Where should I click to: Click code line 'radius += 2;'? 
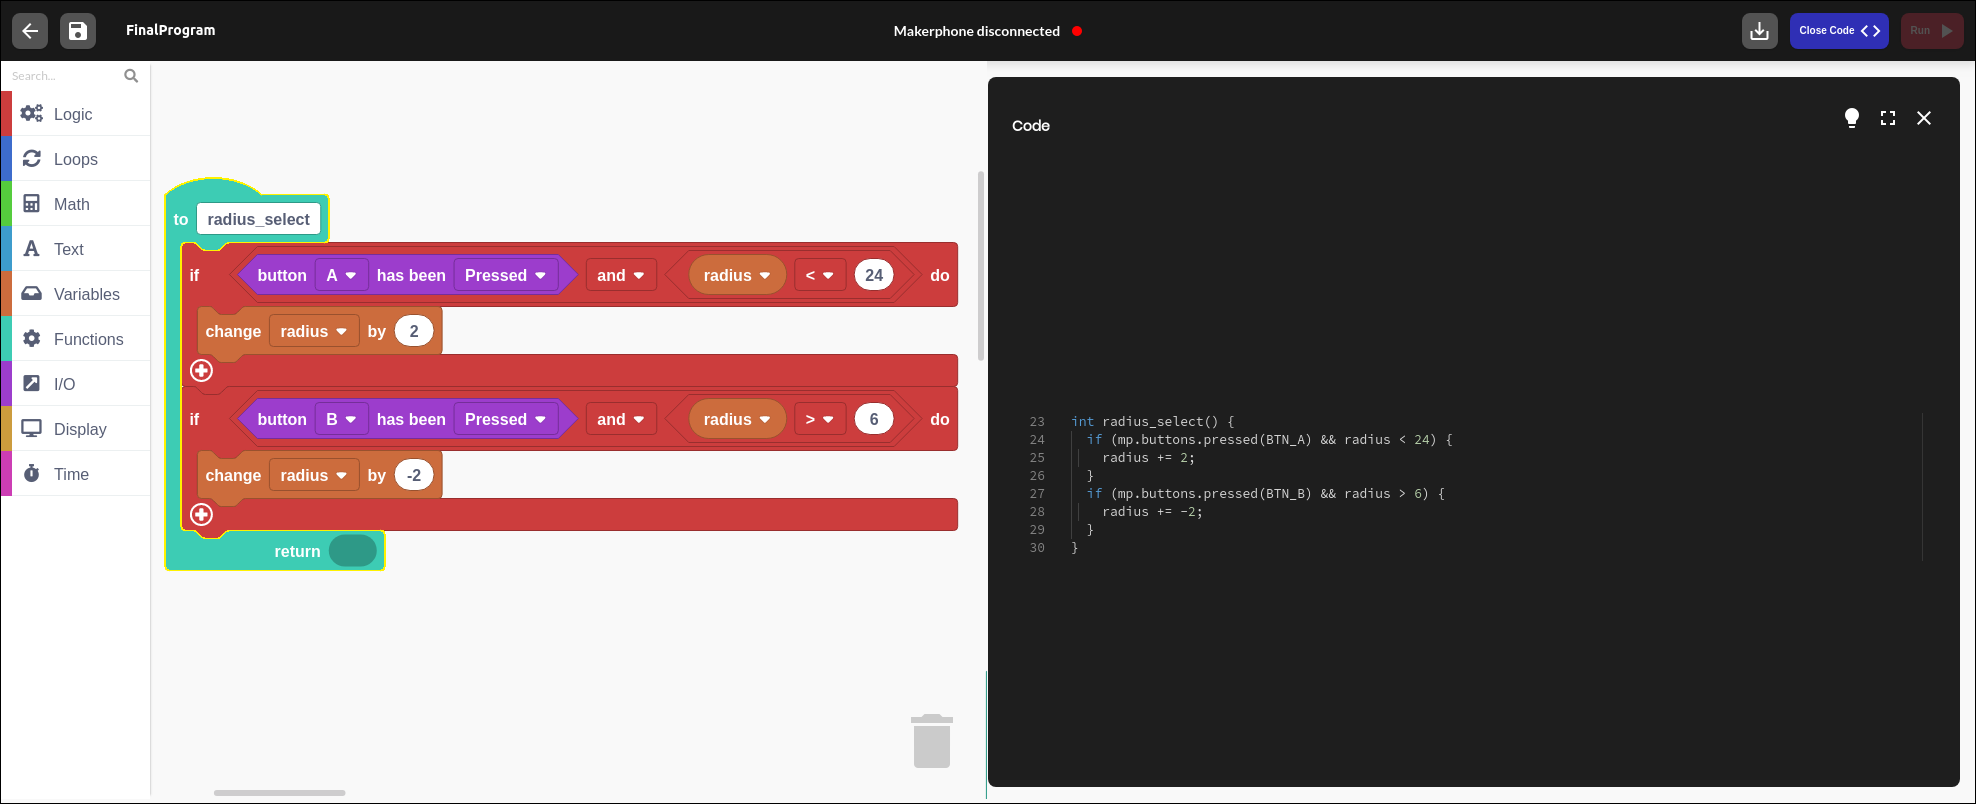(x=1149, y=458)
